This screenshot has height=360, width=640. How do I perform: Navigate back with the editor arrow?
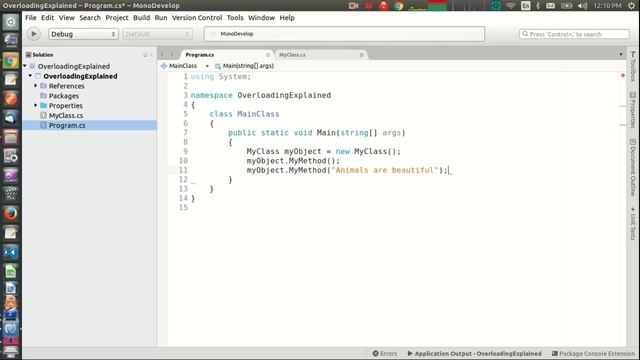click(x=162, y=54)
